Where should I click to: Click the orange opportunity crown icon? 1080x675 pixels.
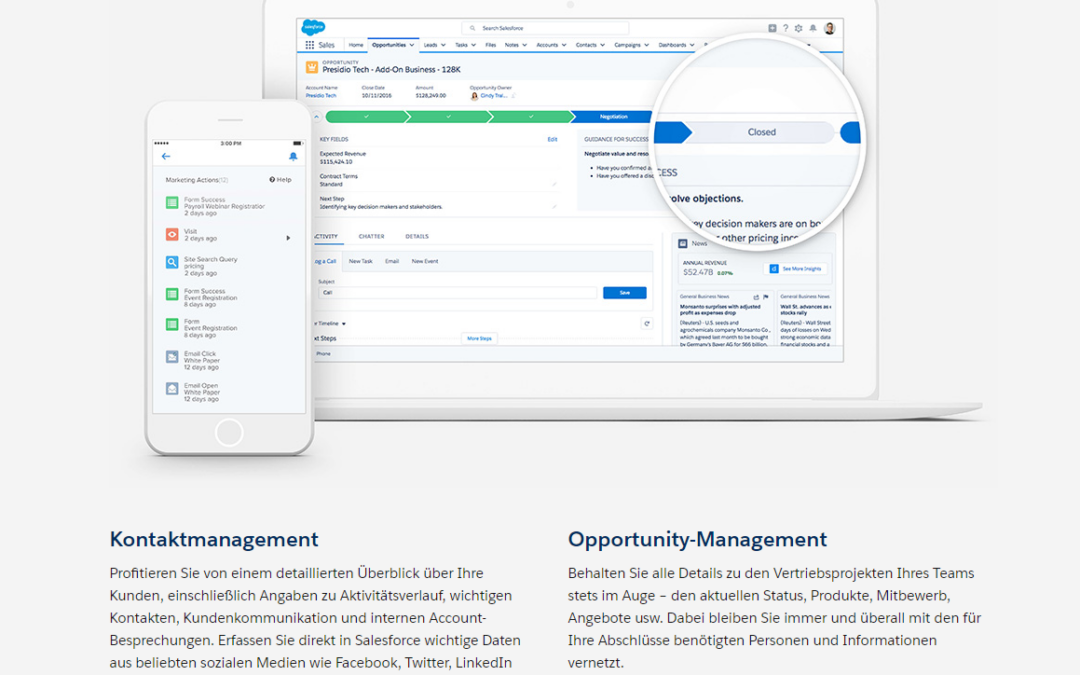click(x=312, y=67)
